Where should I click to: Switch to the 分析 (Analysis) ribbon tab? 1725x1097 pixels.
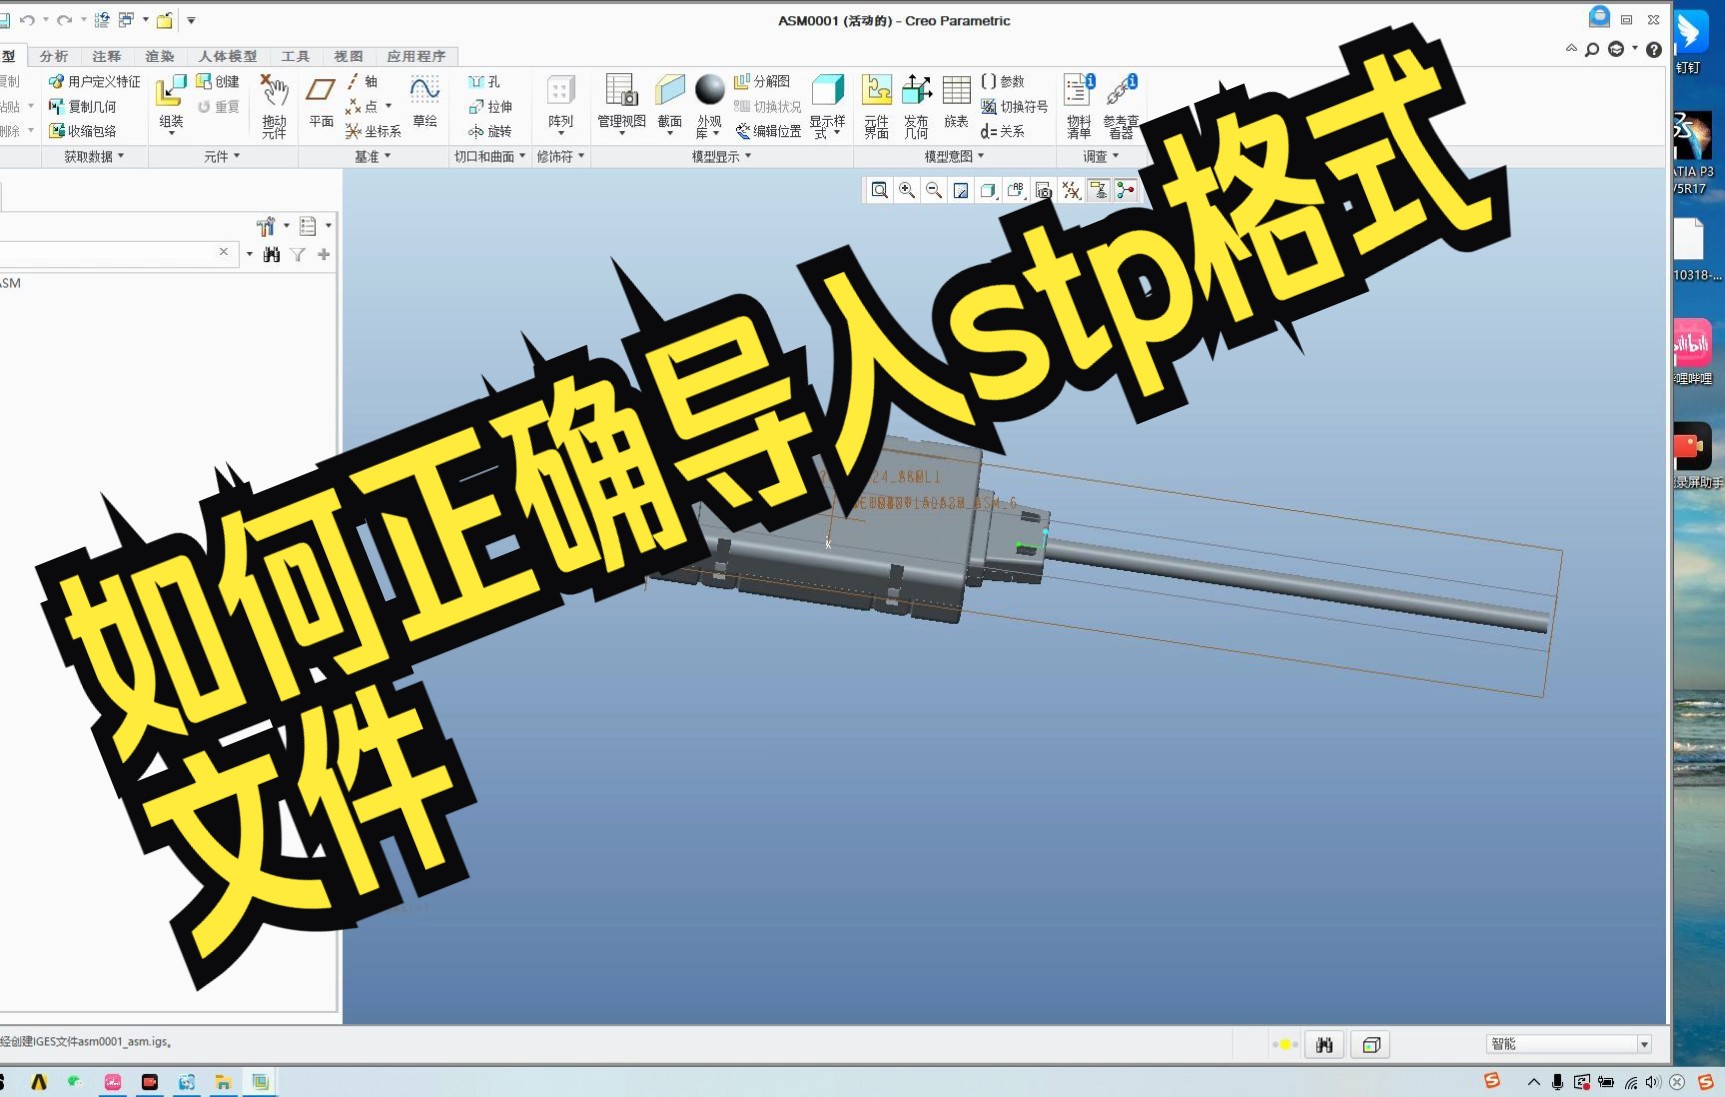(53, 56)
